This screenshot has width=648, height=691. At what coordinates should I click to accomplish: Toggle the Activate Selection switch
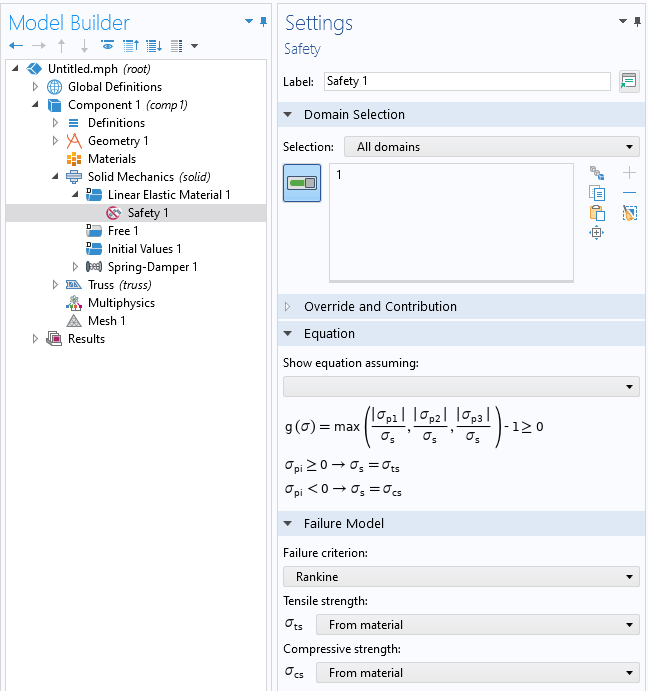click(302, 183)
